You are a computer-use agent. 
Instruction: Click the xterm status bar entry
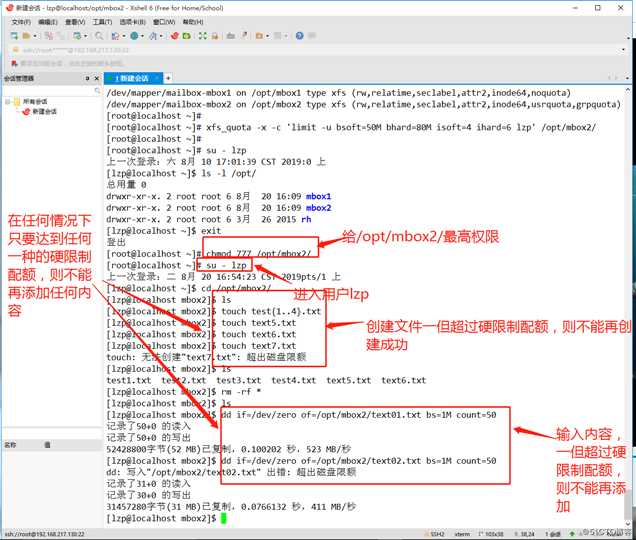[x=462, y=534]
